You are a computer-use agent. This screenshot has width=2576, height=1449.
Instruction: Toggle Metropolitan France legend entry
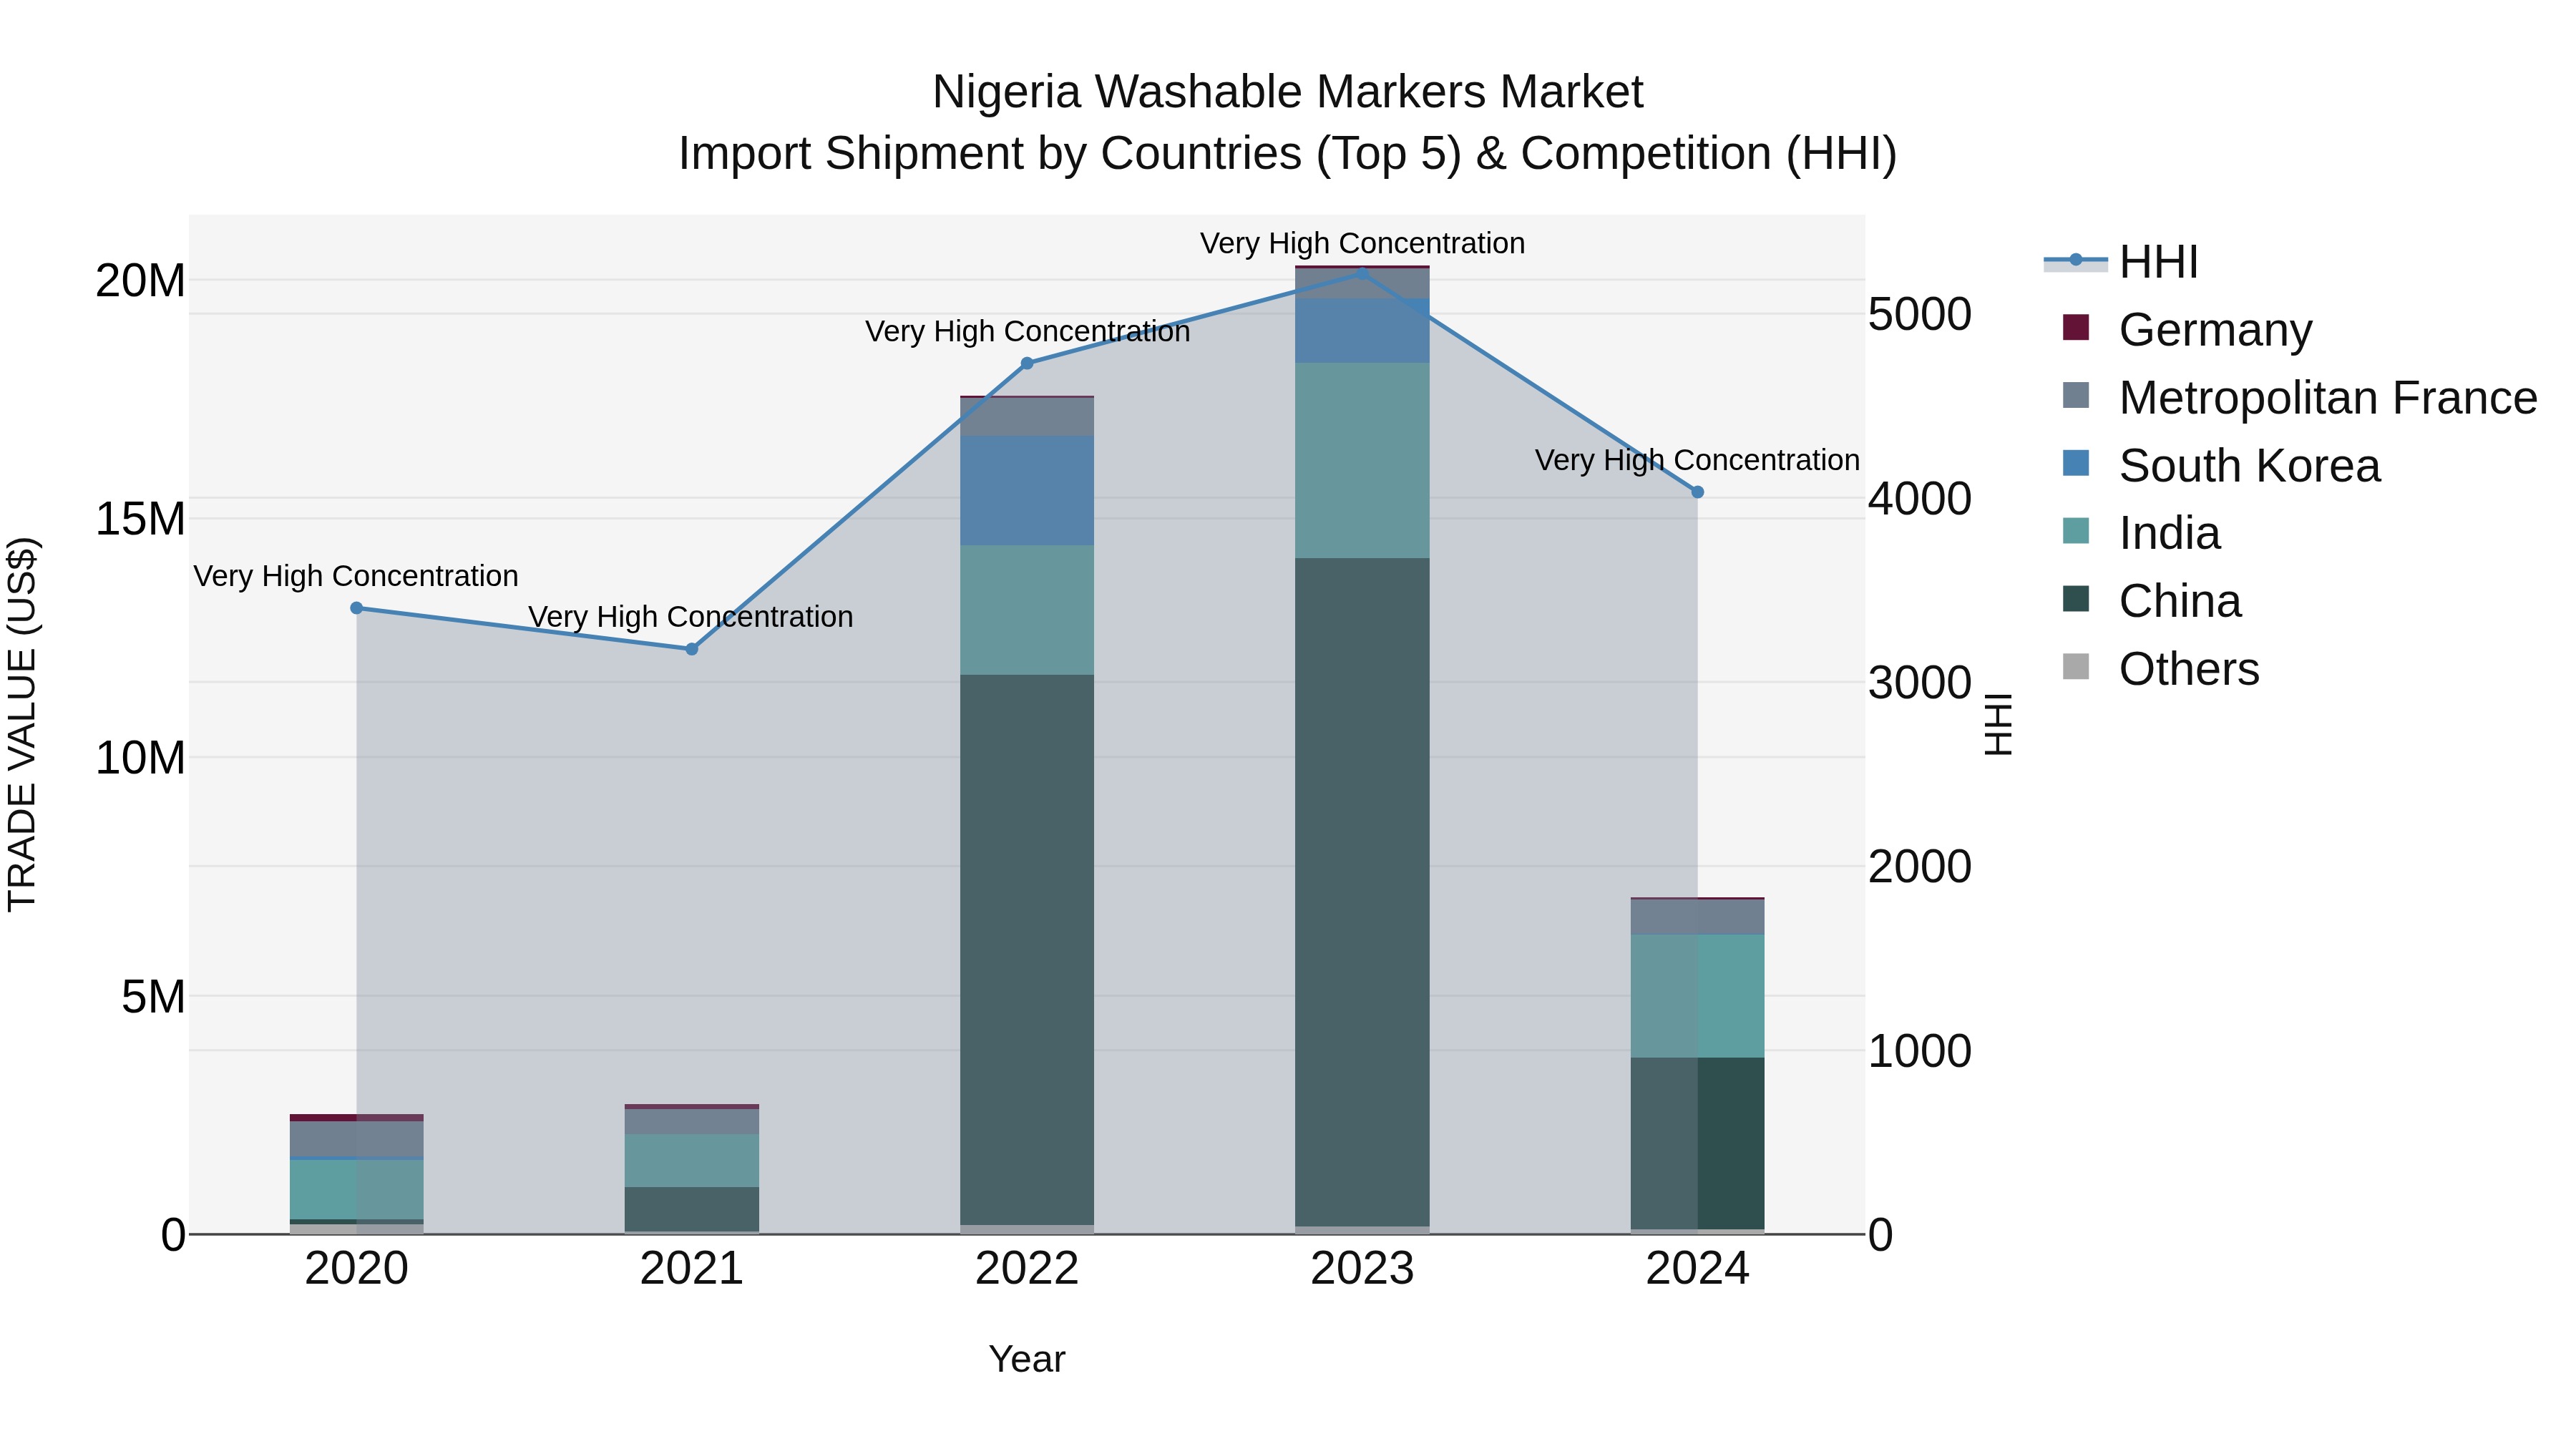click(2299, 397)
